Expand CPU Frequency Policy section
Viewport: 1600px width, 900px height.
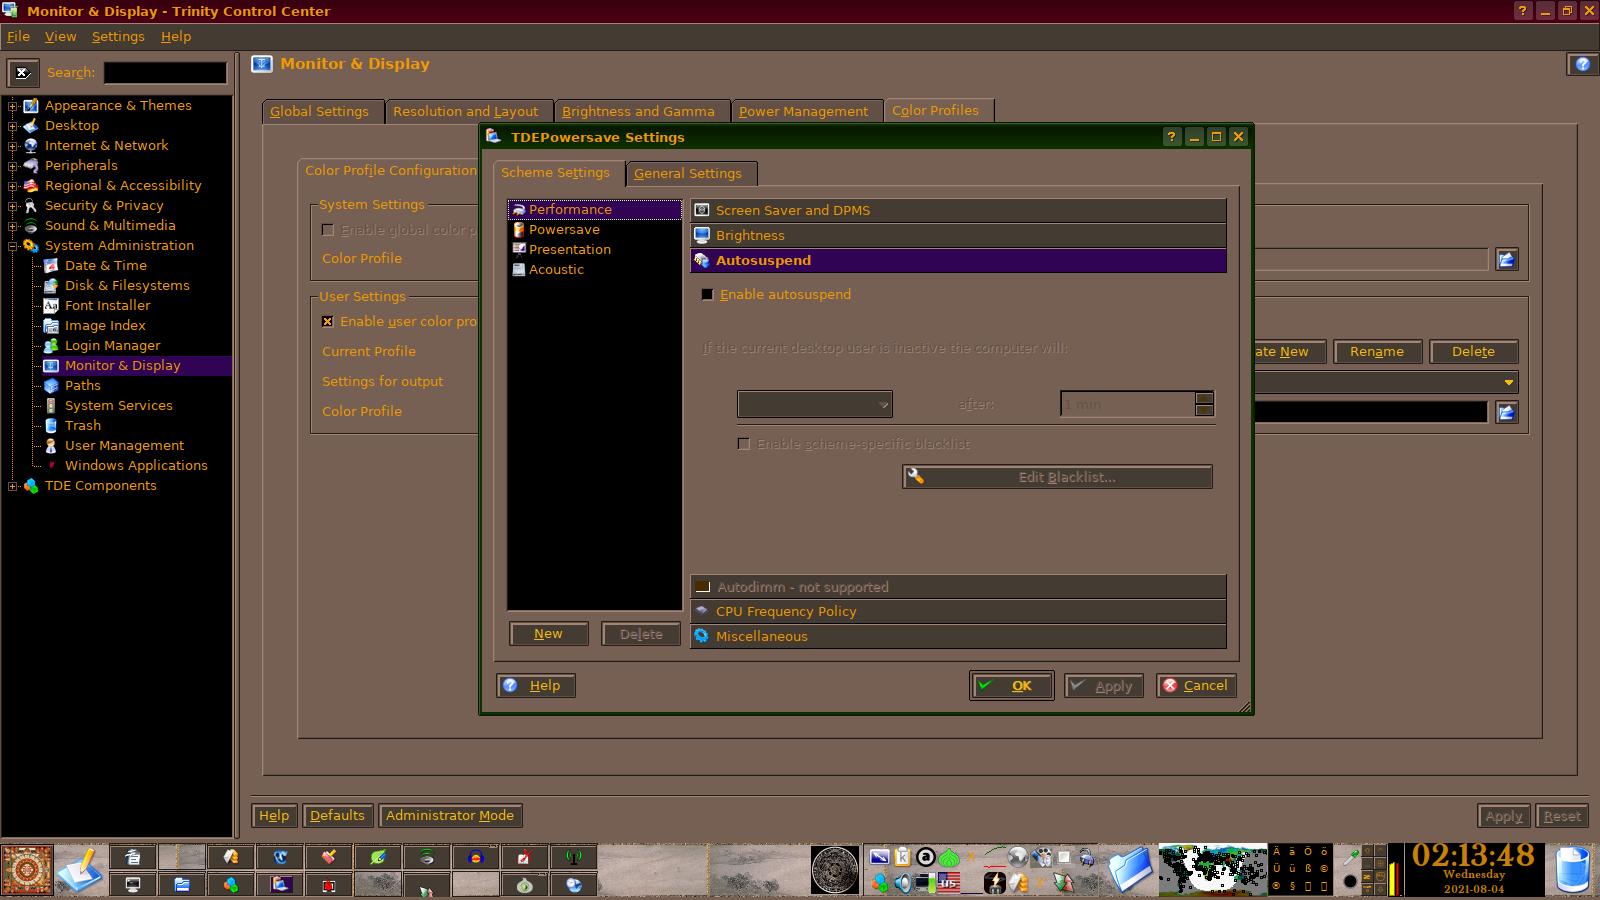click(x=958, y=611)
